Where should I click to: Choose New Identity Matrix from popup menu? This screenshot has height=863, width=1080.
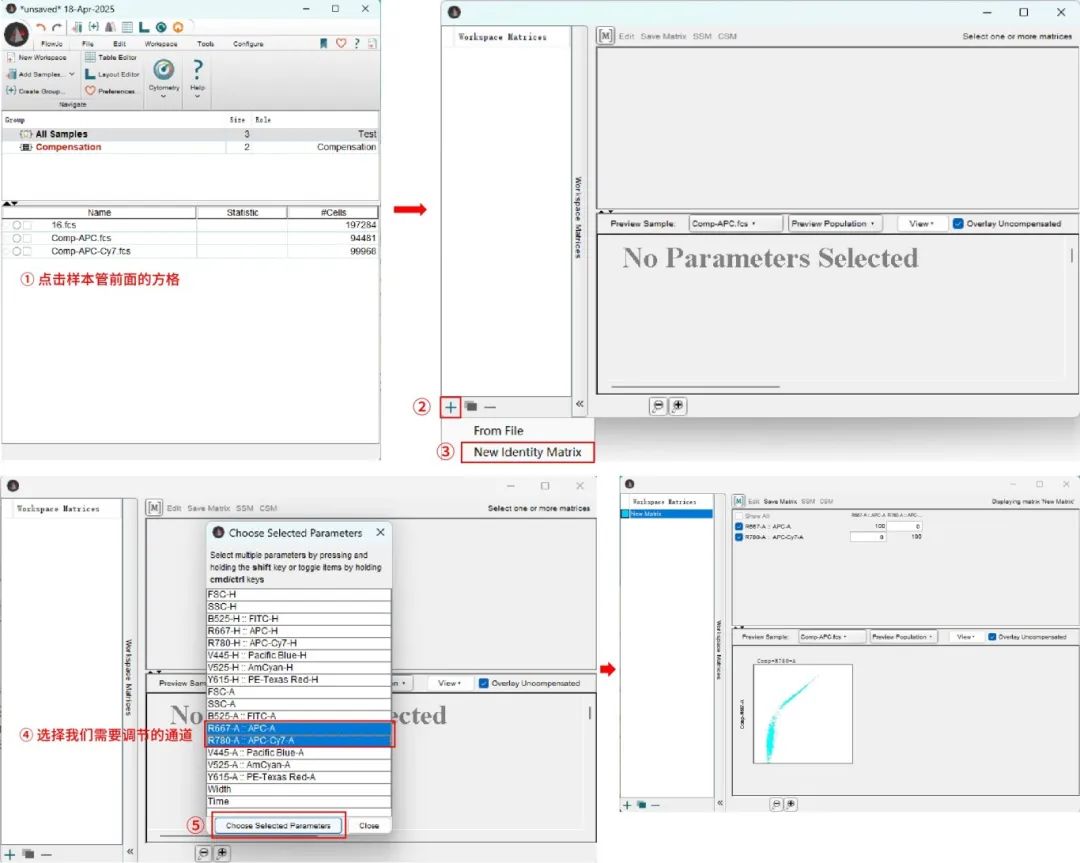527,452
